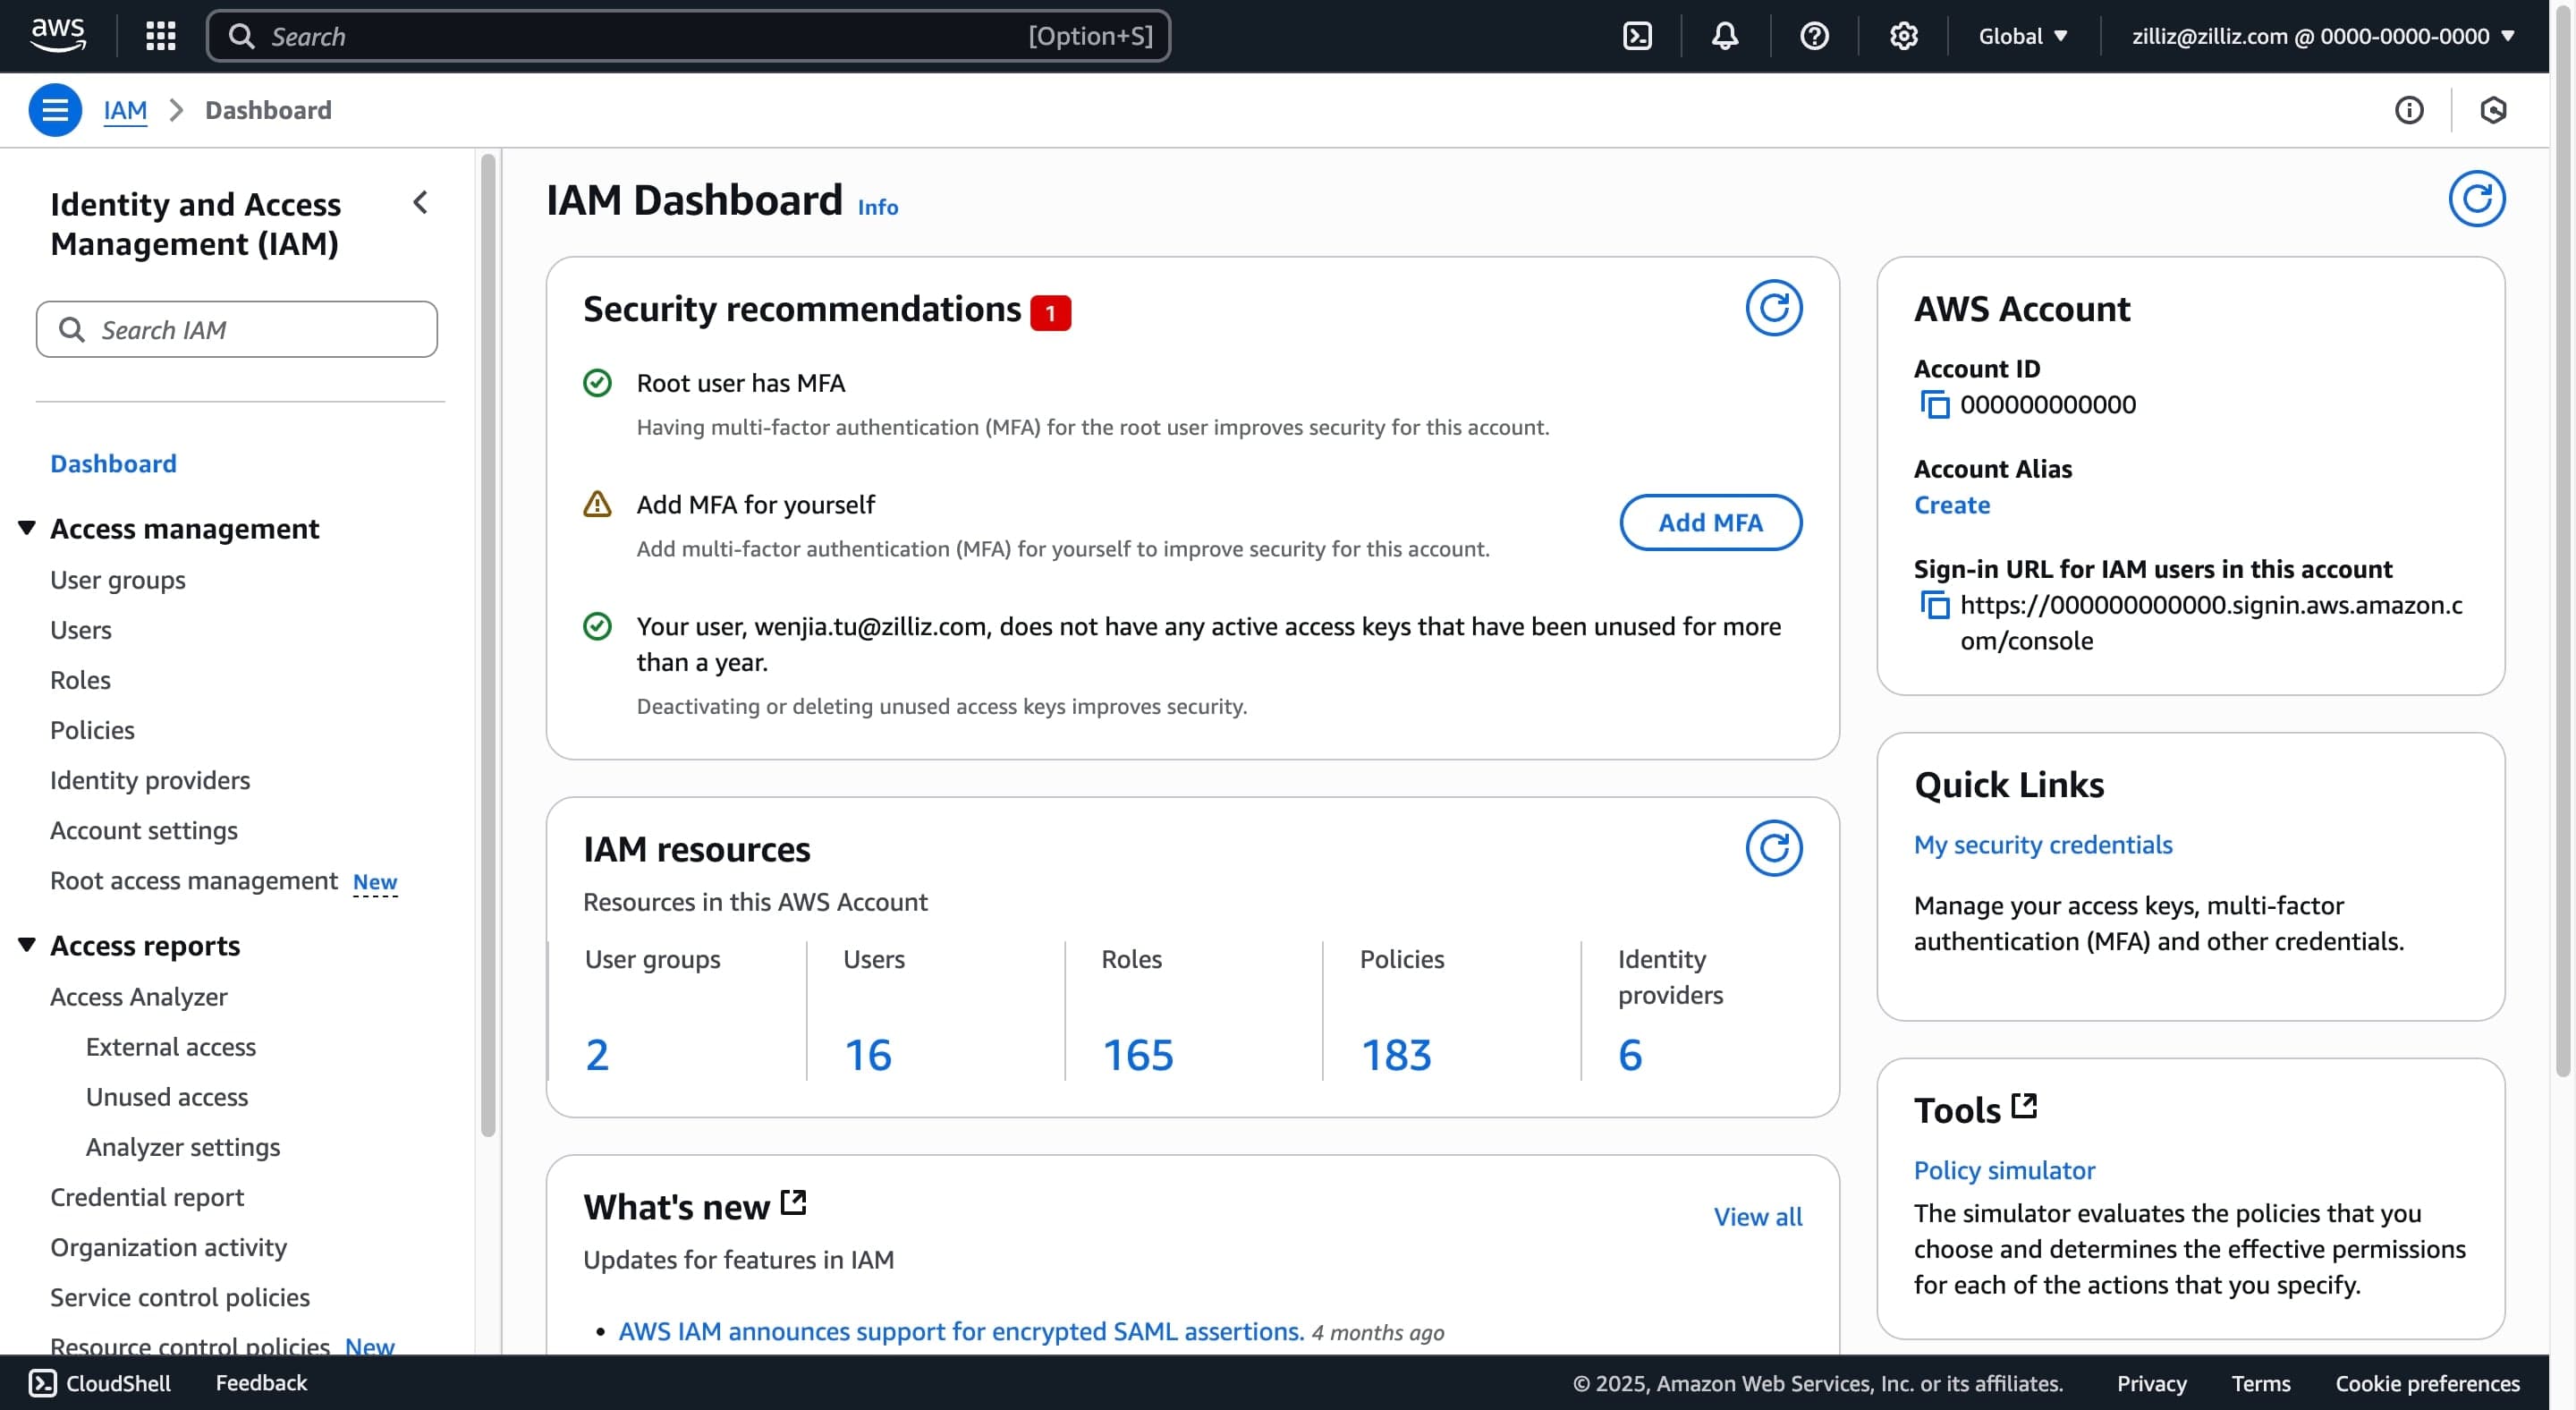This screenshot has width=2576, height=1410.
Task: Open User groups in the sidebar
Action: point(118,580)
